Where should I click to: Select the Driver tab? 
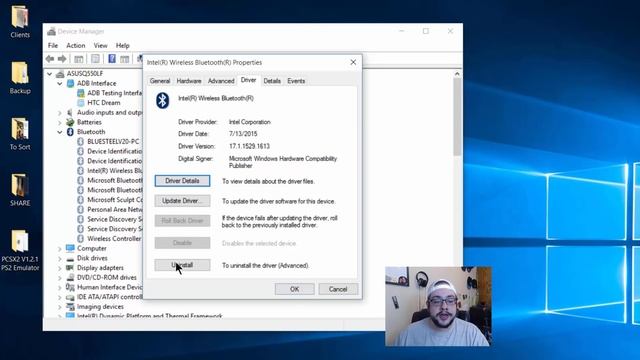(x=249, y=80)
